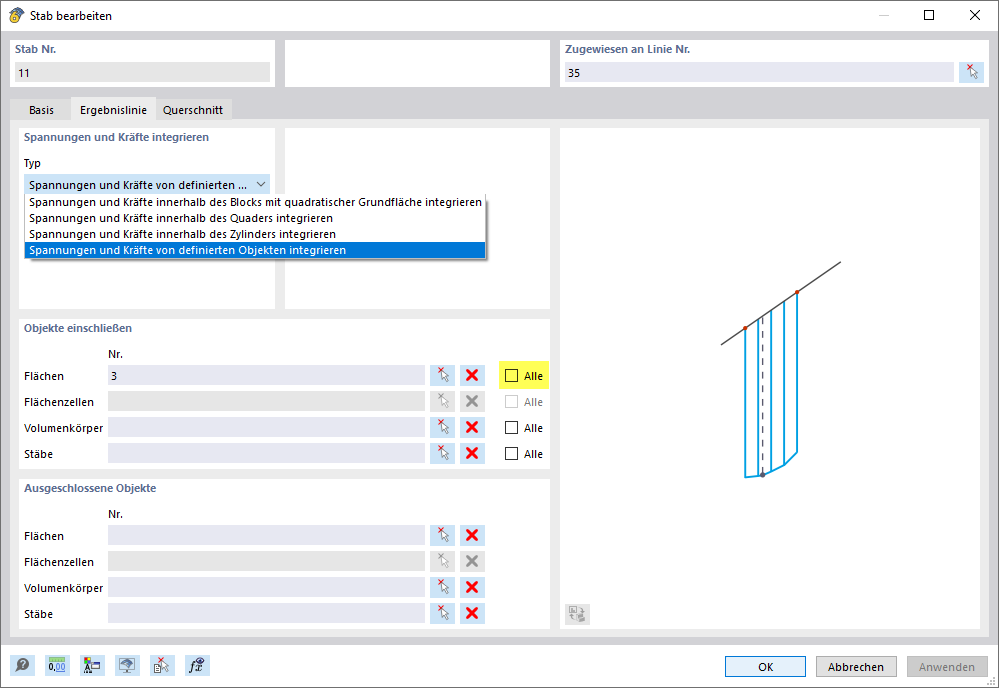This screenshot has width=999, height=688.
Task: Open the help search icon
Action: tap(22, 666)
